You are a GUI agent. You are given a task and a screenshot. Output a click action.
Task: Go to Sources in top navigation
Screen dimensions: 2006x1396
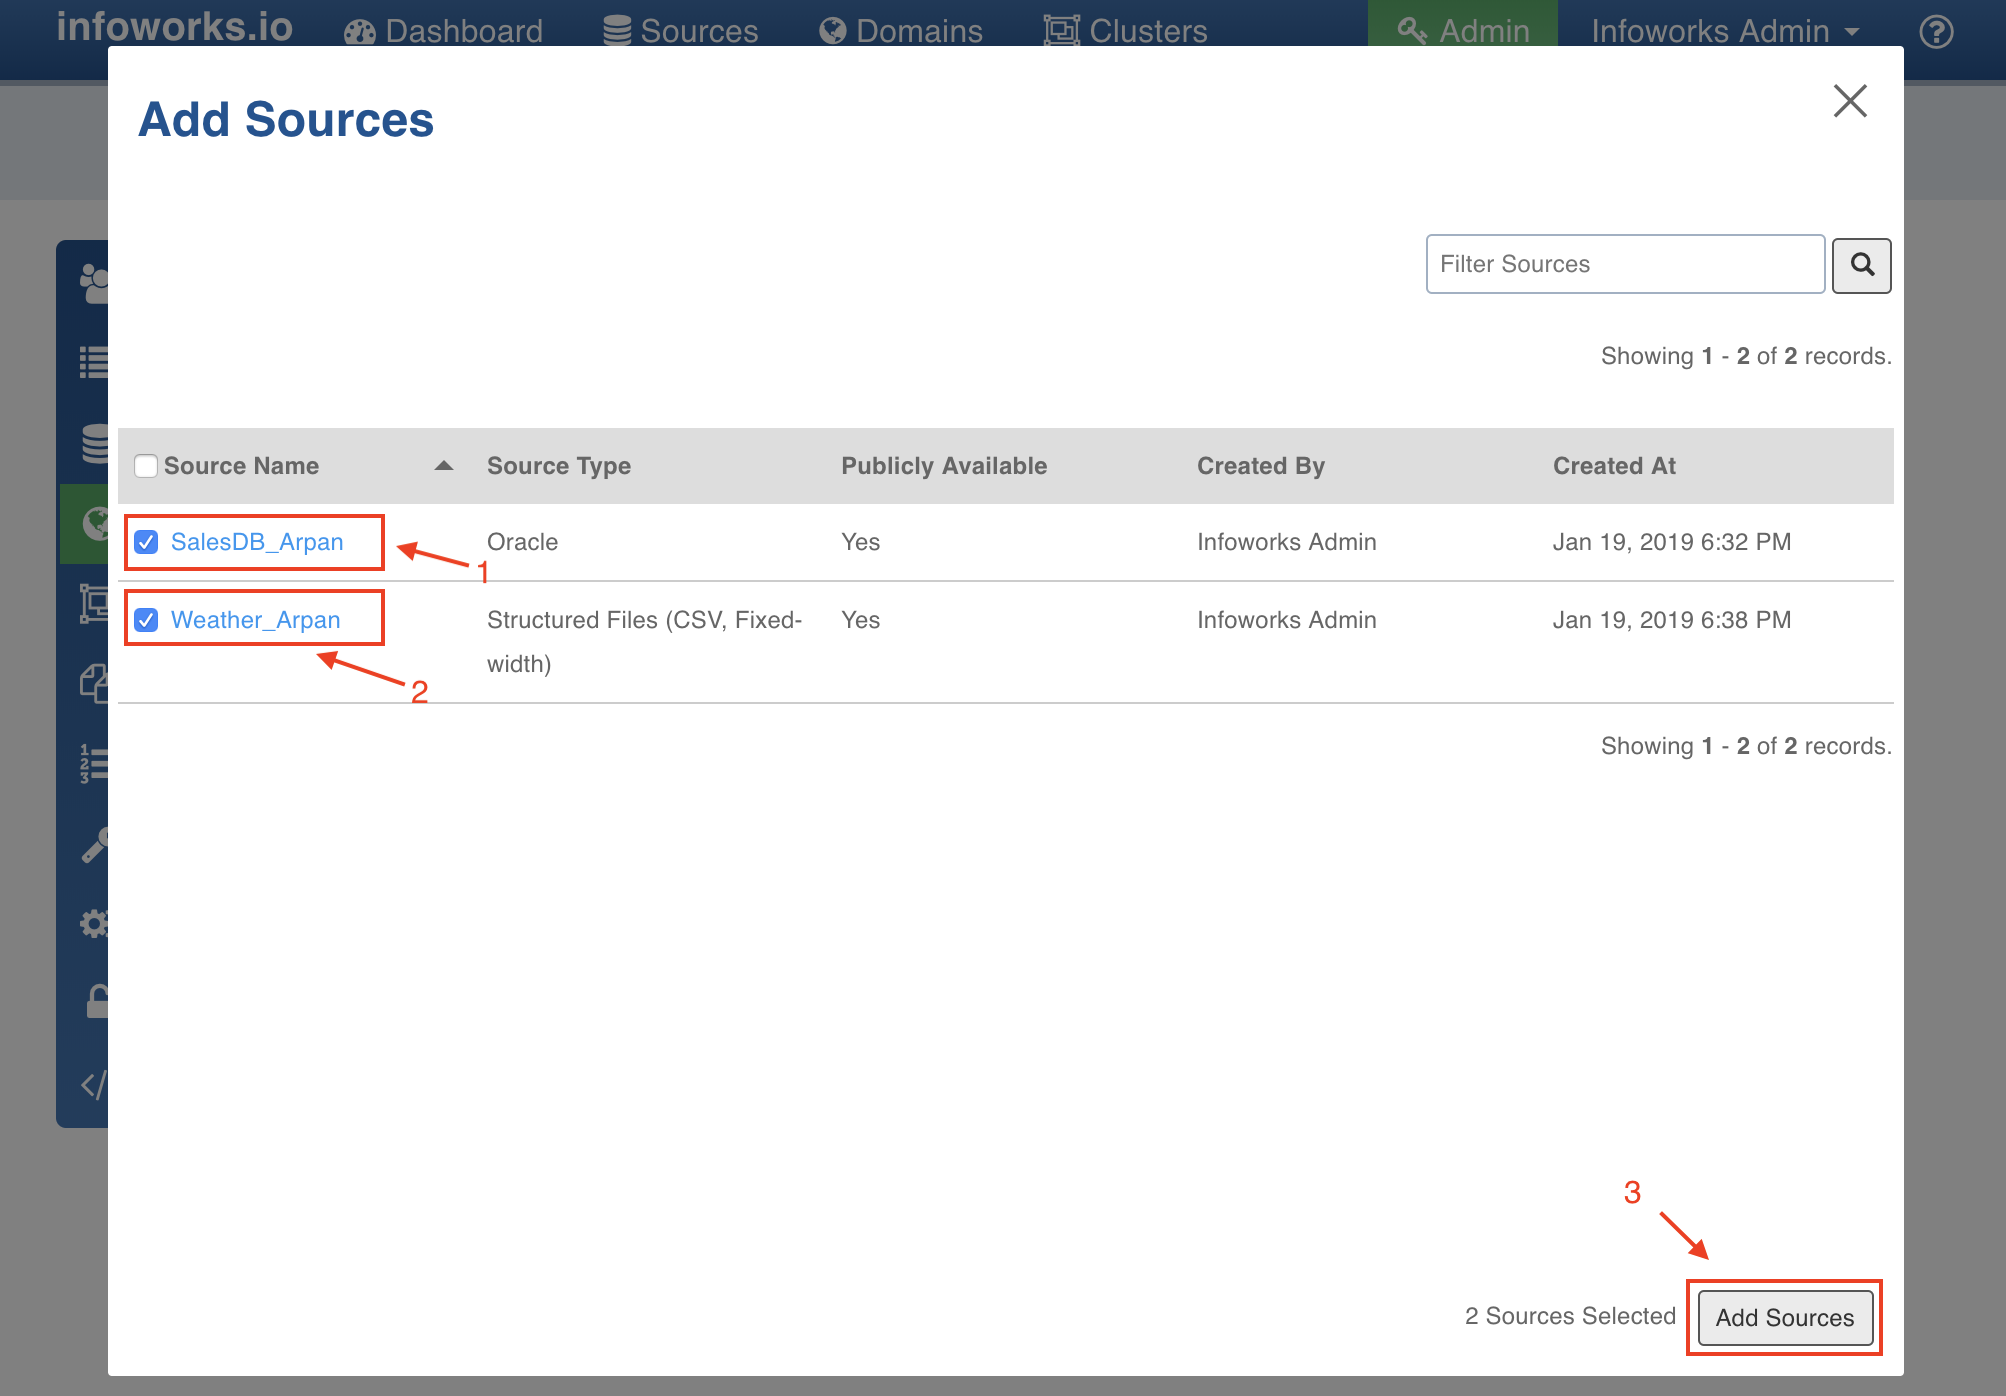(681, 32)
